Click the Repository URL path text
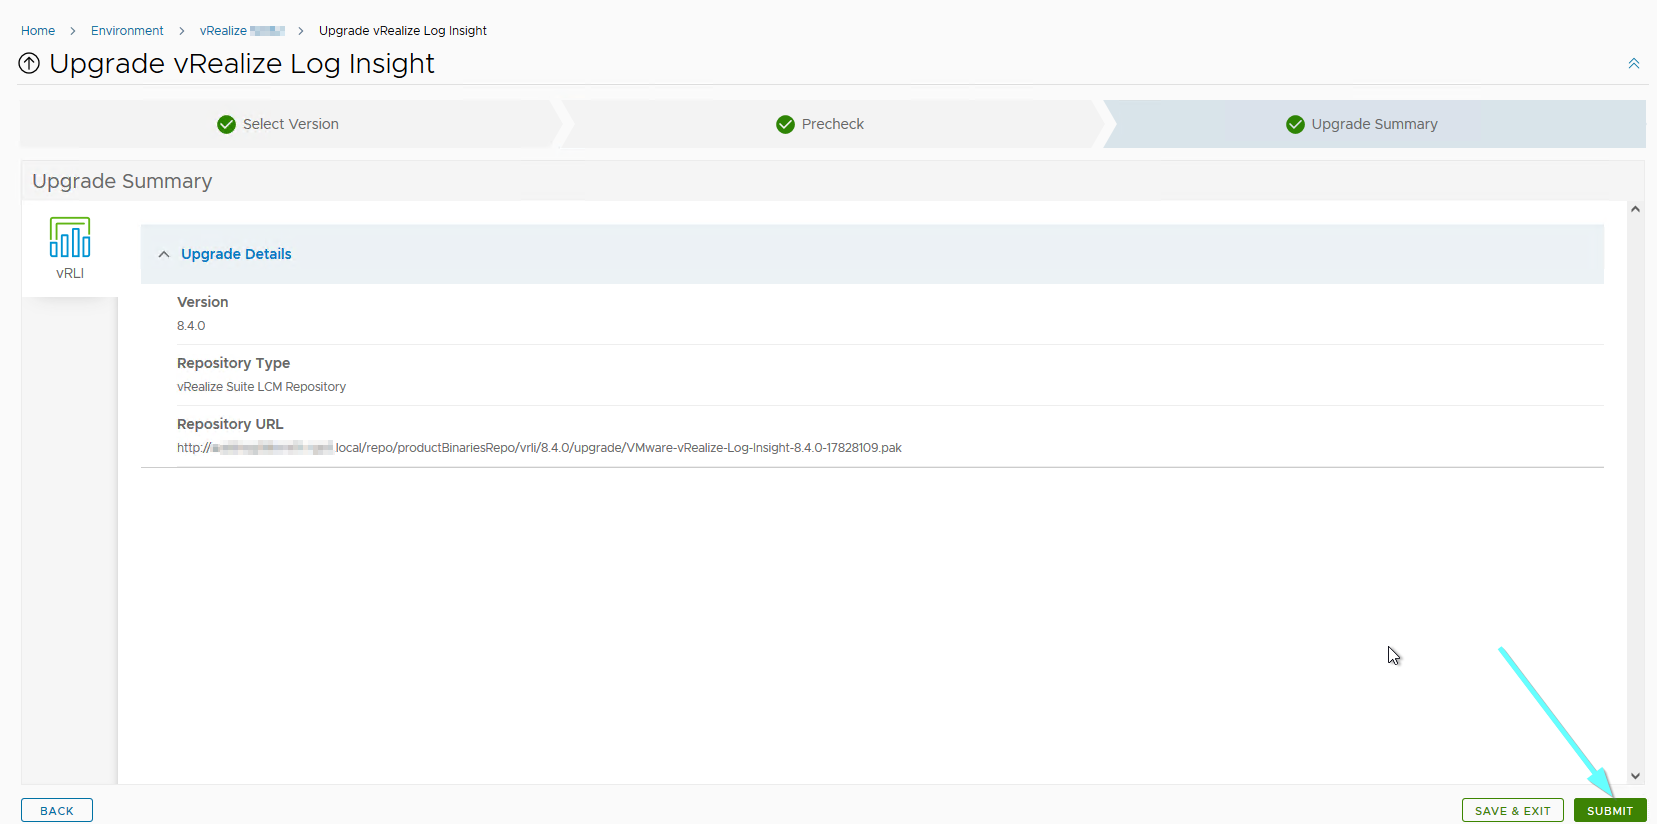The image size is (1657, 825). click(x=539, y=448)
